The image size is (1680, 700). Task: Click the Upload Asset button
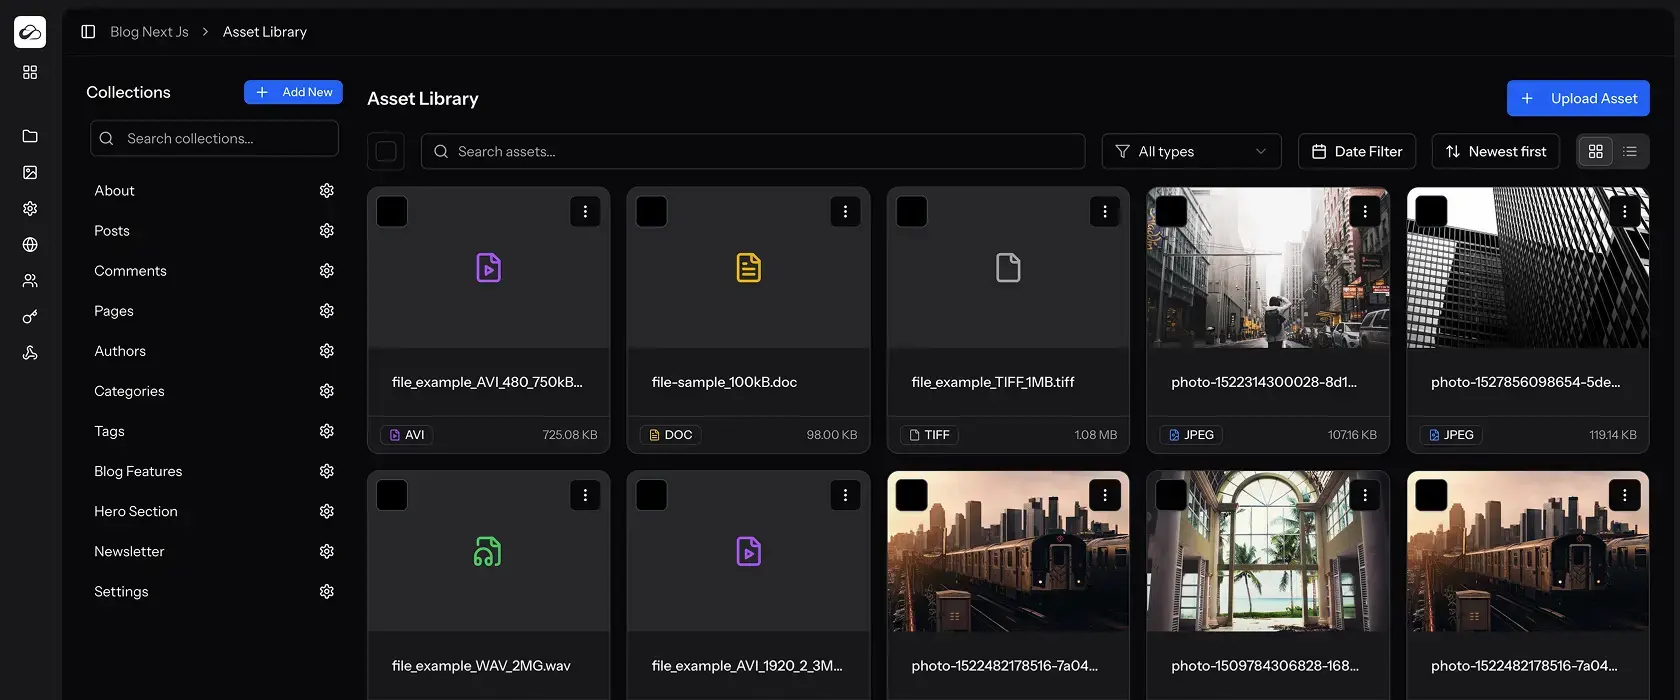(x=1578, y=98)
